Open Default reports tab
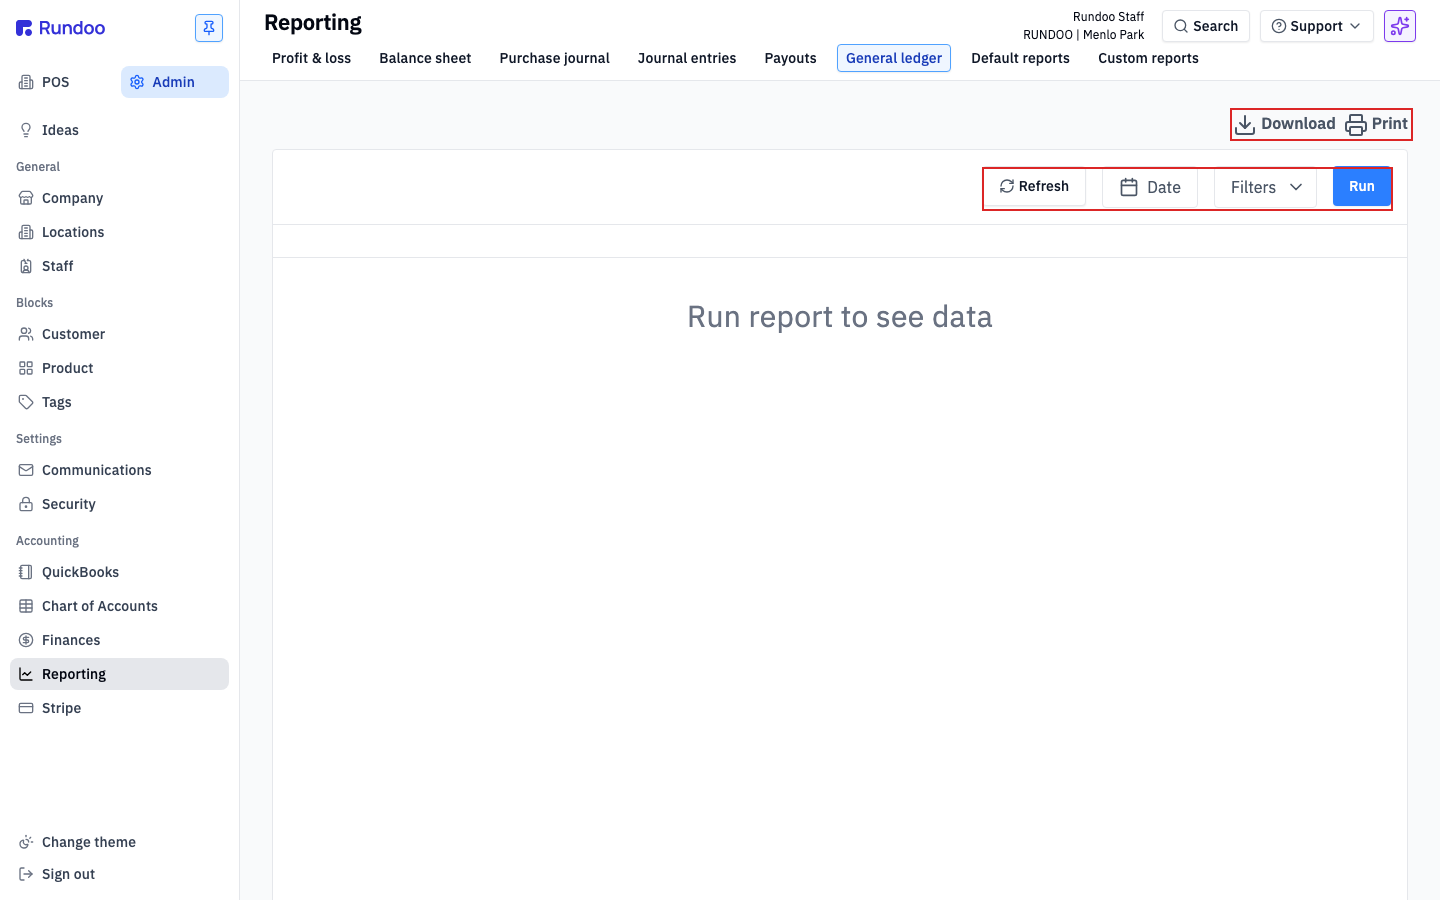The image size is (1440, 900). pos(1020,58)
